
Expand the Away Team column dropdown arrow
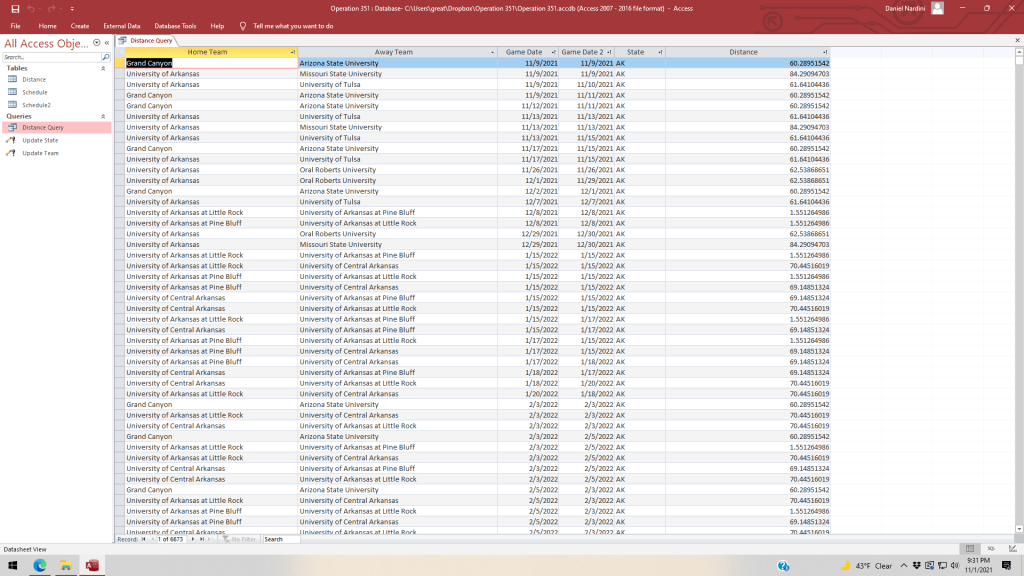[x=492, y=52]
